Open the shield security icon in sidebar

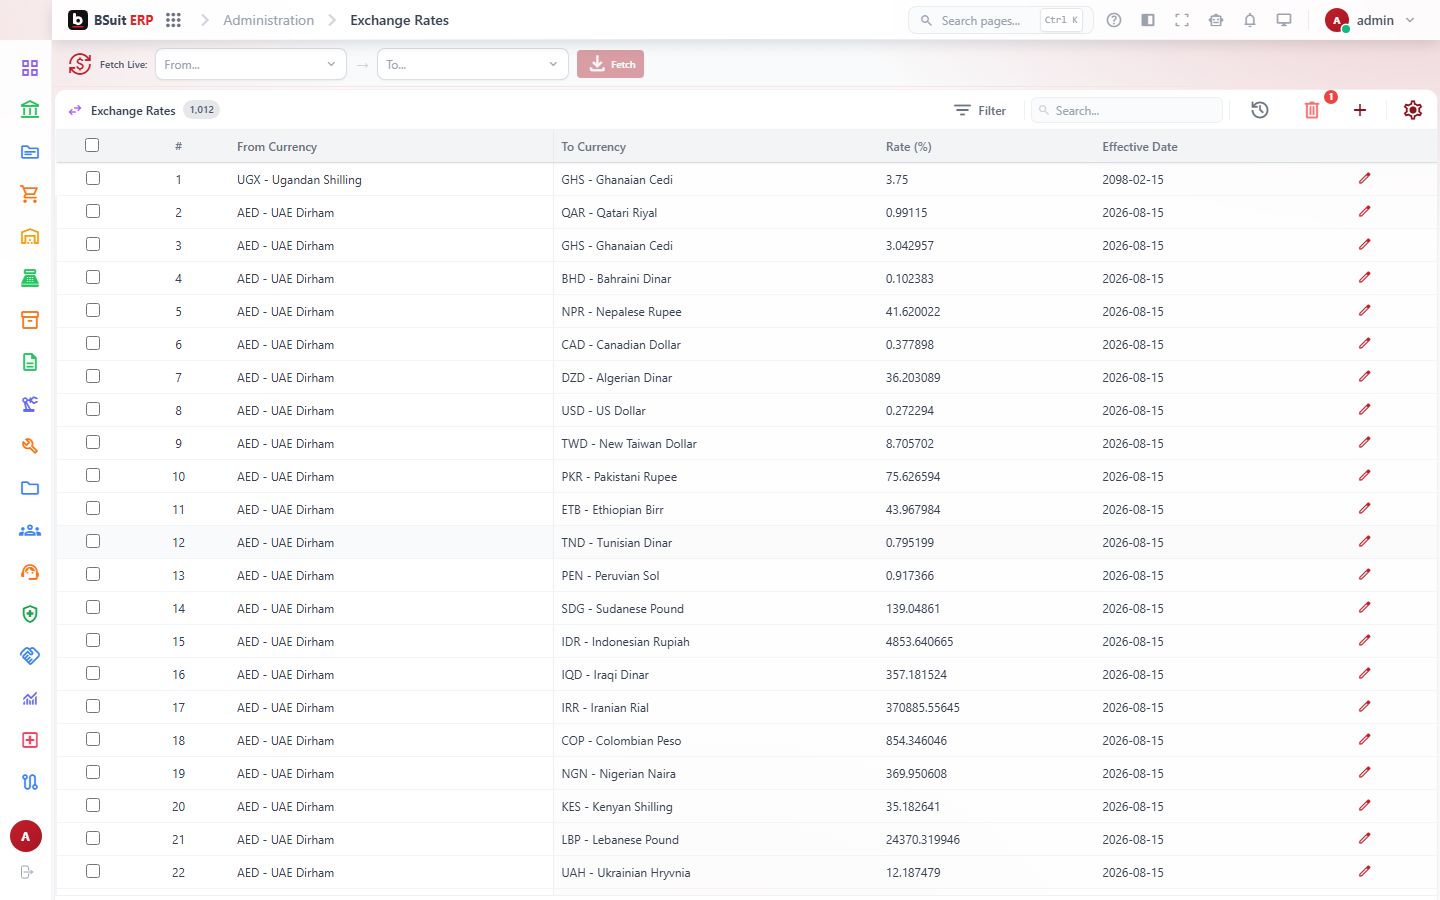[30, 614]
